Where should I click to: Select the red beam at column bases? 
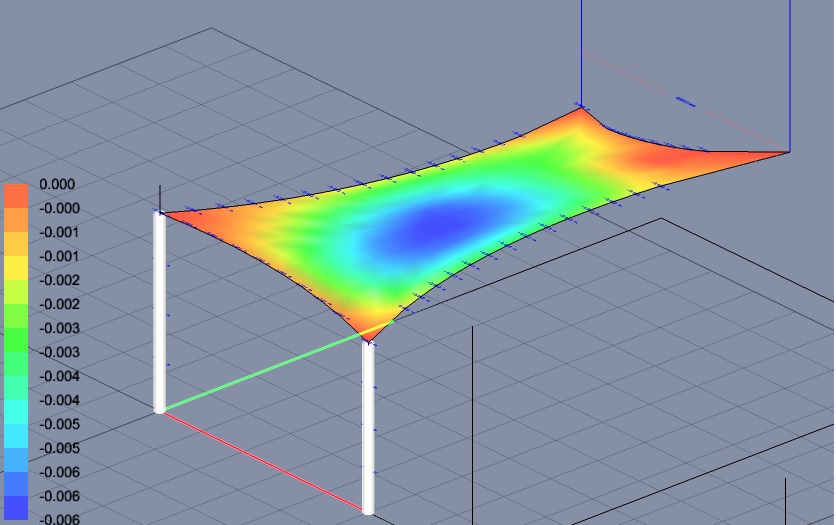(262, 460)
